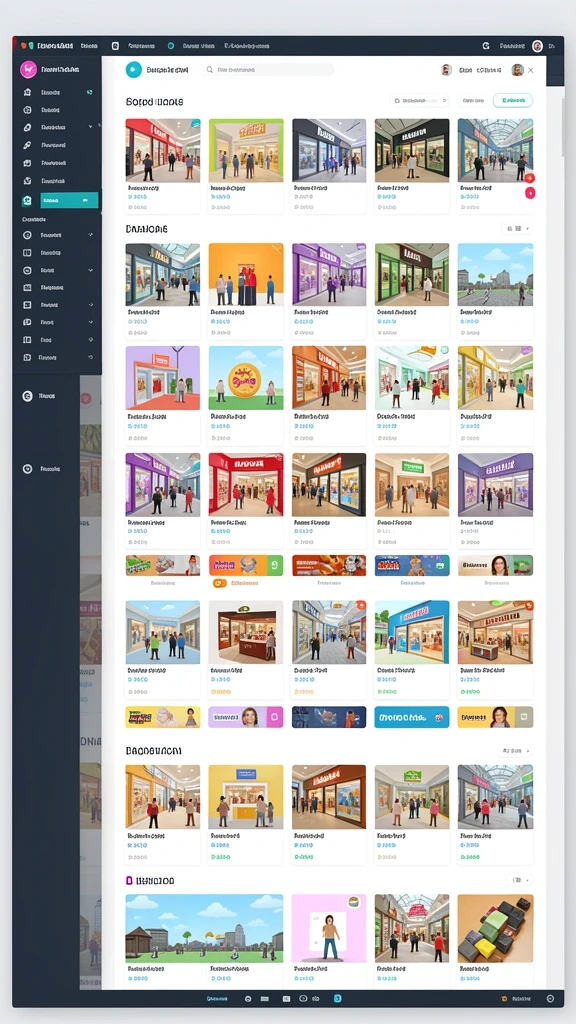
Task: Click into the header search field
Action: pyautogui.click(x=268, y=69)
